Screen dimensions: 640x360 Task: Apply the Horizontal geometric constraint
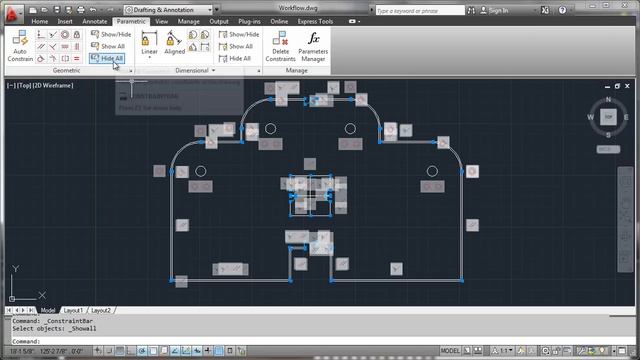pyautogui.click(x=65, y=47)
